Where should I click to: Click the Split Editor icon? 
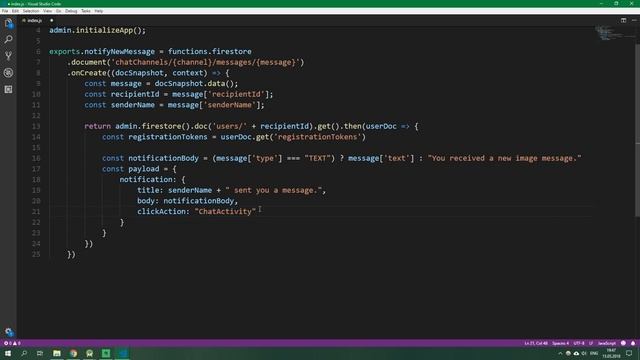623,20
